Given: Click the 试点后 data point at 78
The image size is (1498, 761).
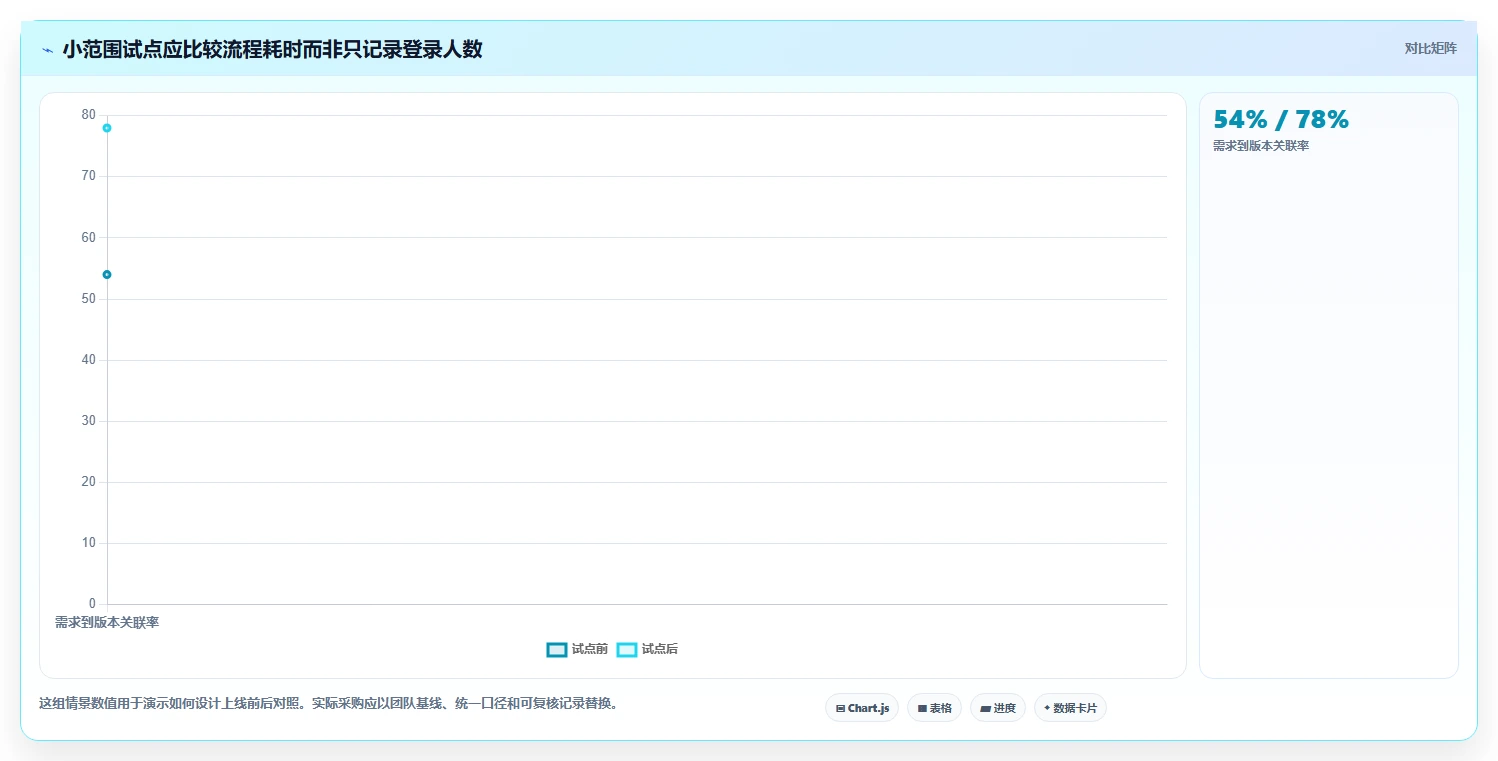Looking at the screenshot, I should [107, 128].
